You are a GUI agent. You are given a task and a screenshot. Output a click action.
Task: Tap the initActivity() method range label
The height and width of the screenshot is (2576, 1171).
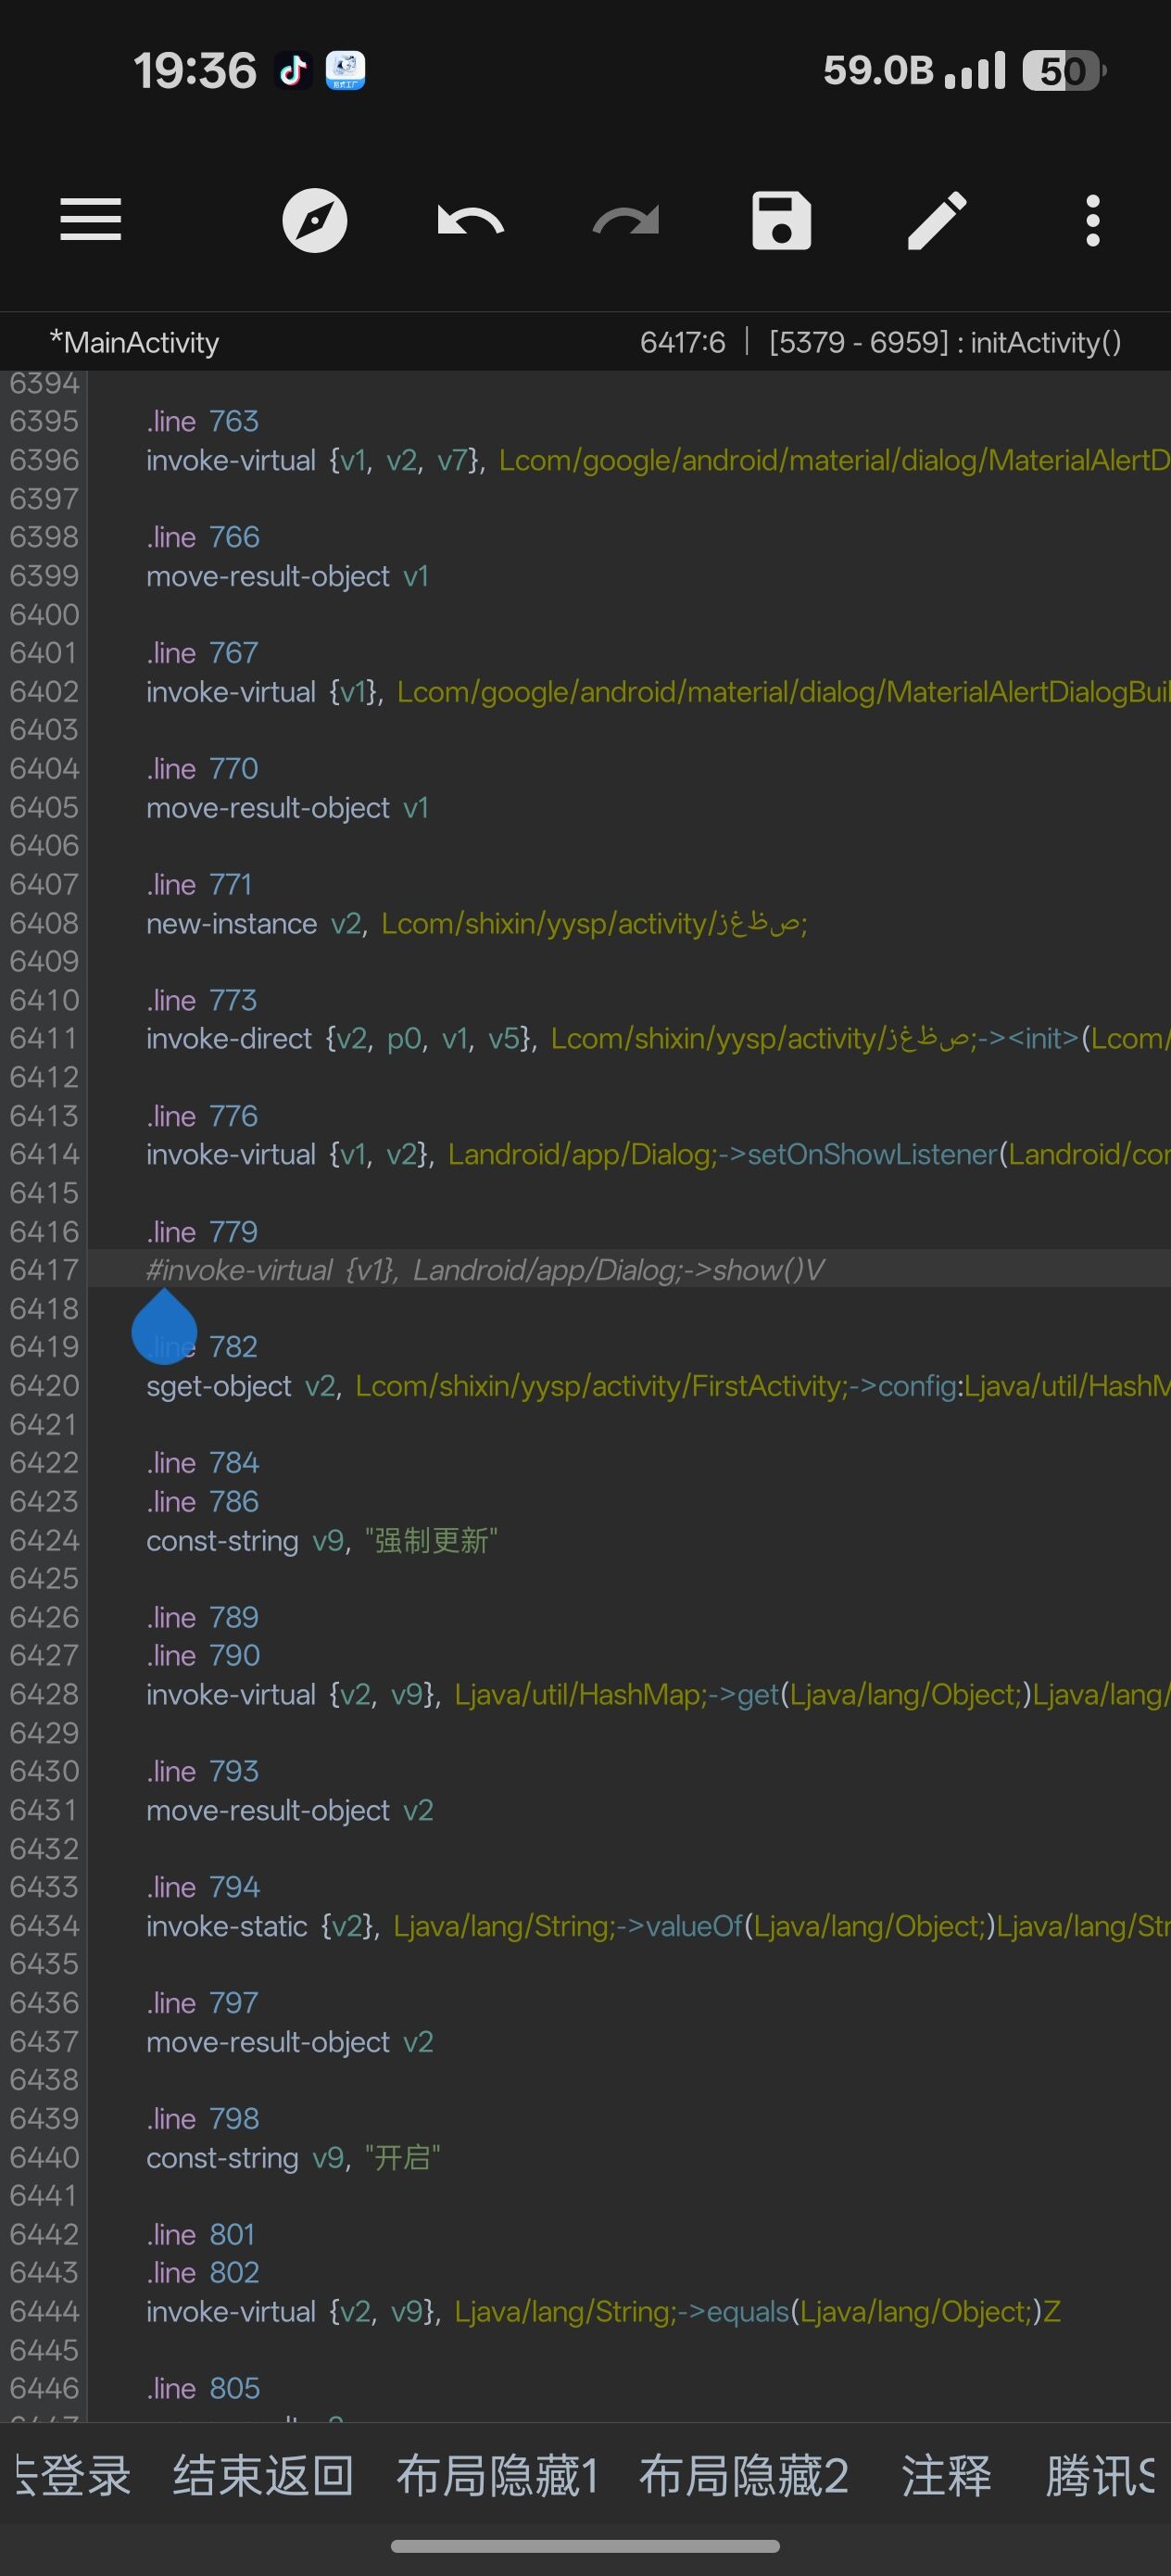coord(945,342)
